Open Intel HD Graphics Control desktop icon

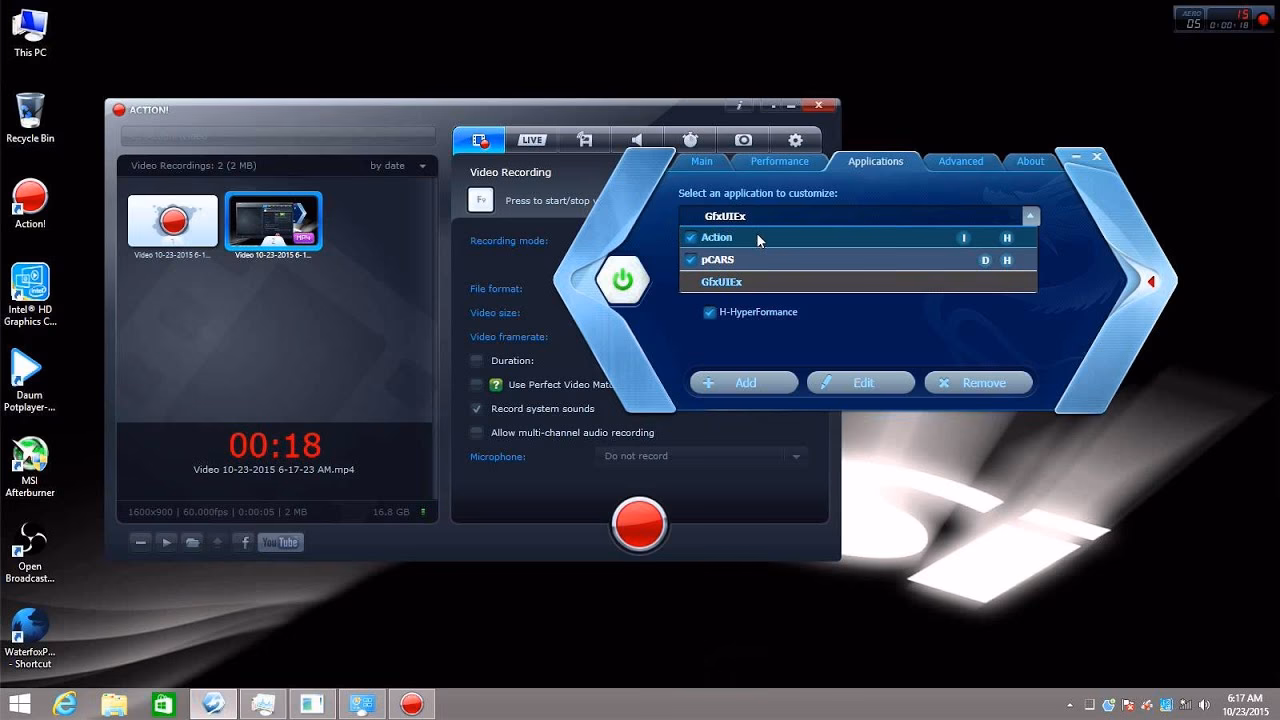[30, 295]
